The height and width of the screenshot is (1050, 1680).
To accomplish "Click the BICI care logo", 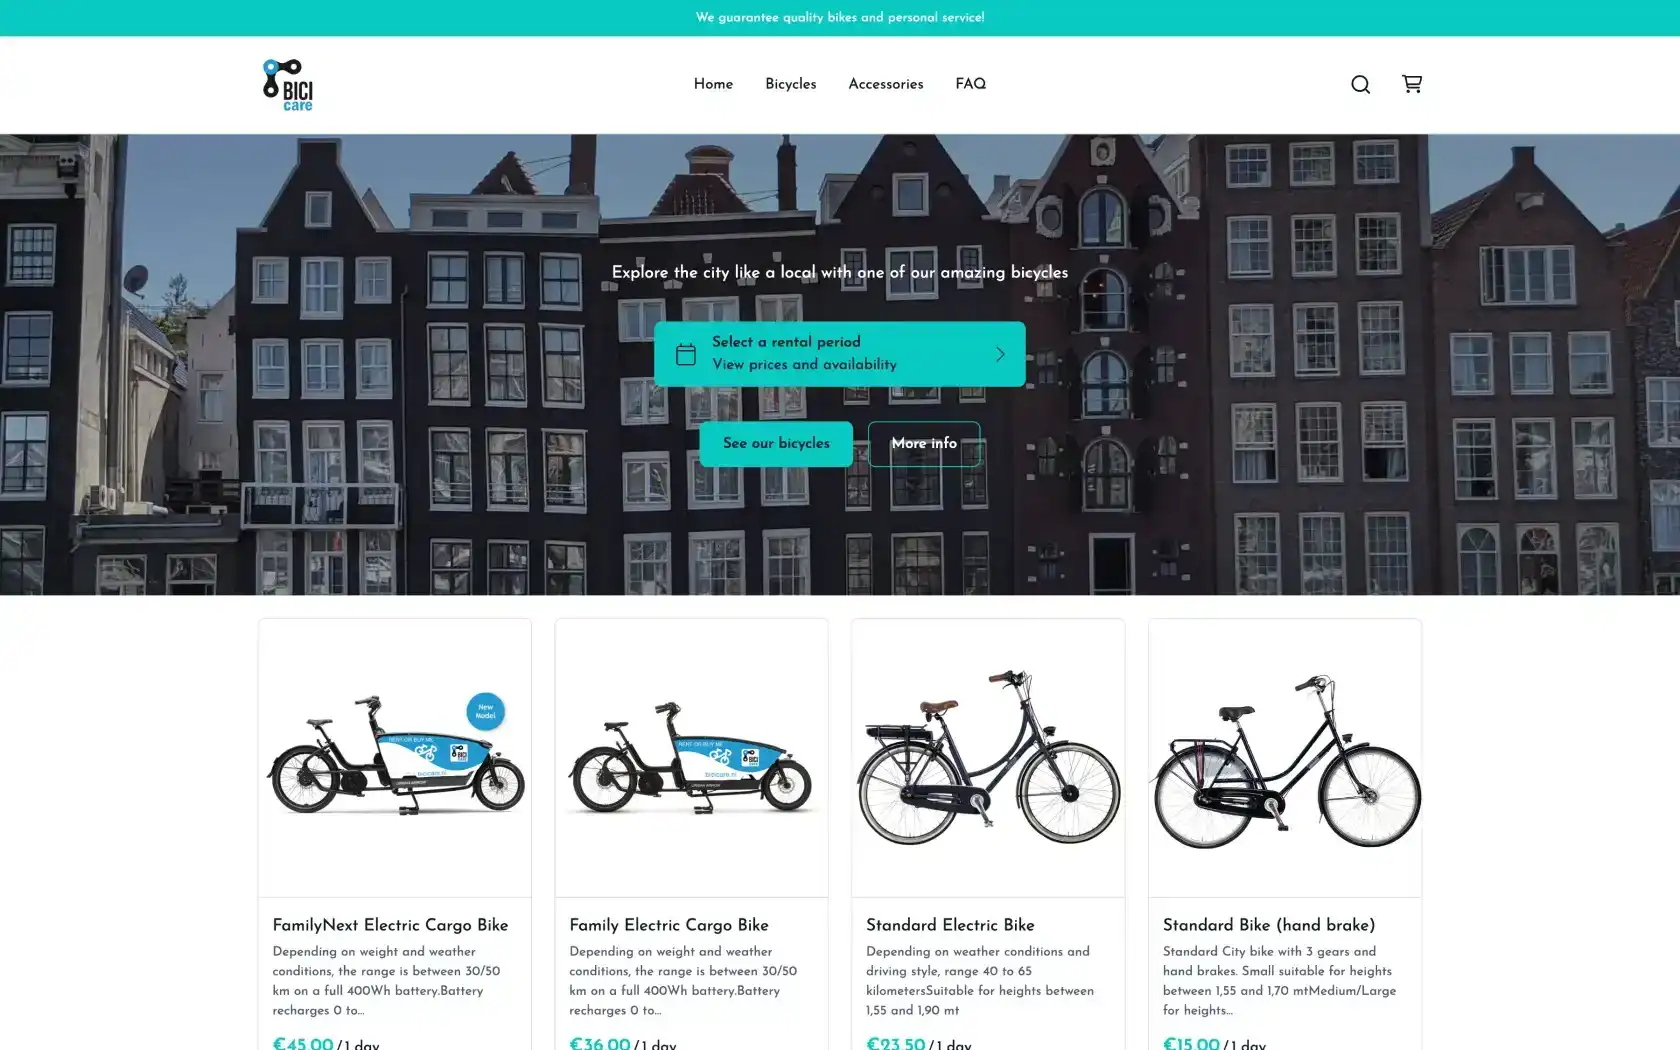I will tap(286, 84).
